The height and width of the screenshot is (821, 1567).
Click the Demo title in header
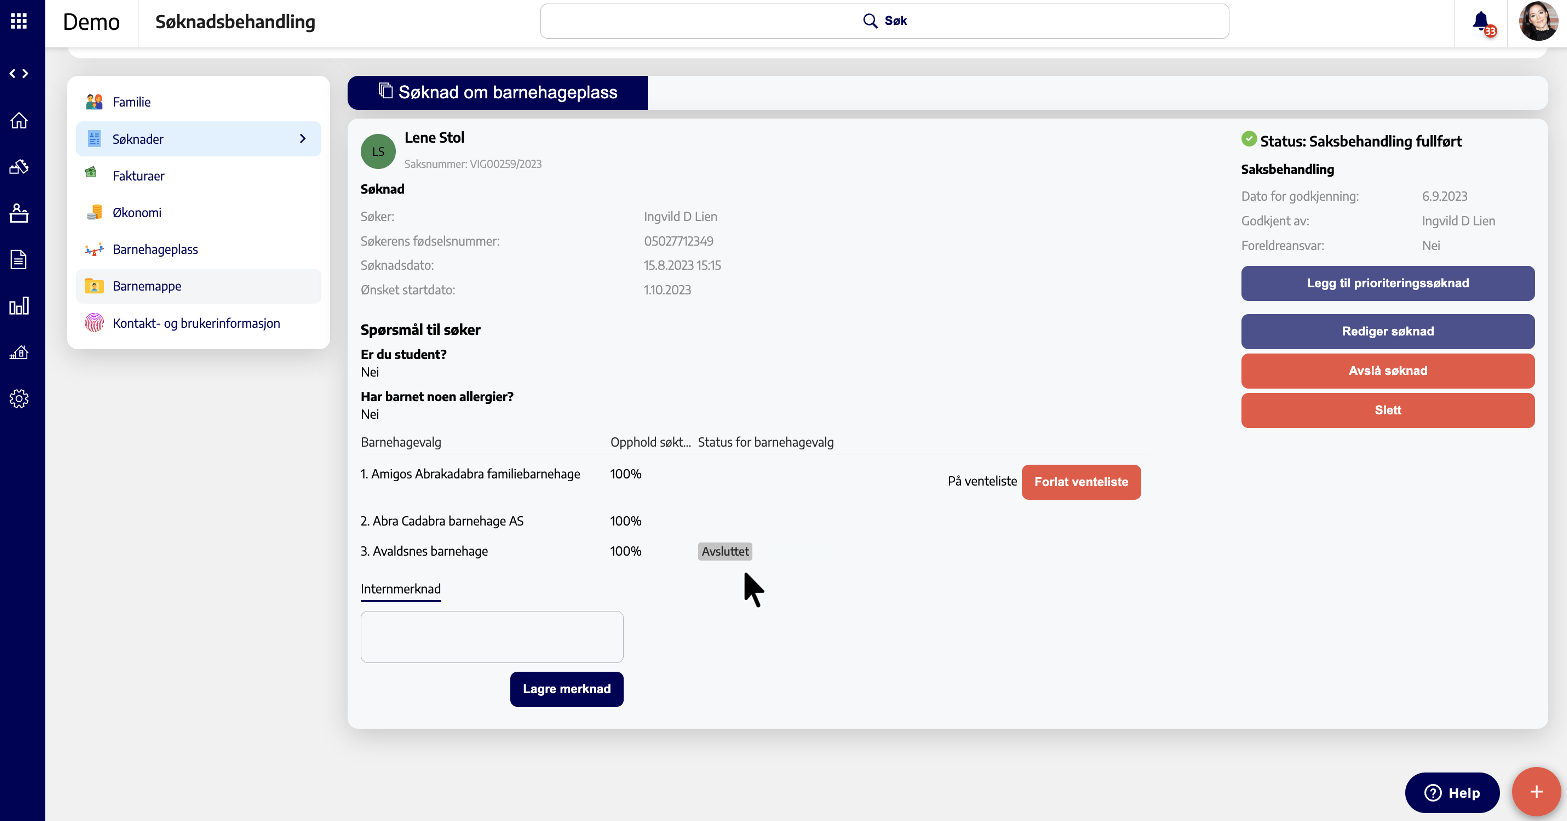point(91,22)
